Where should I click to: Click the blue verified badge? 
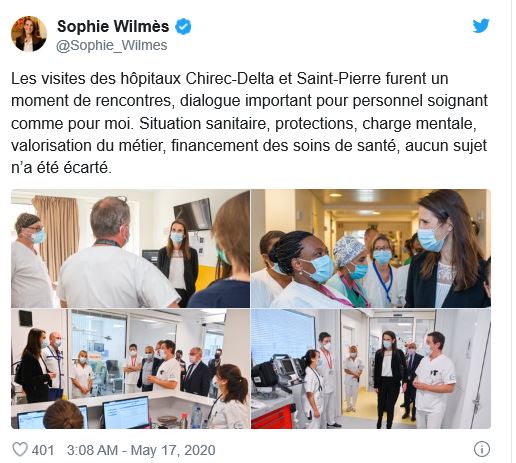point(183,27)
